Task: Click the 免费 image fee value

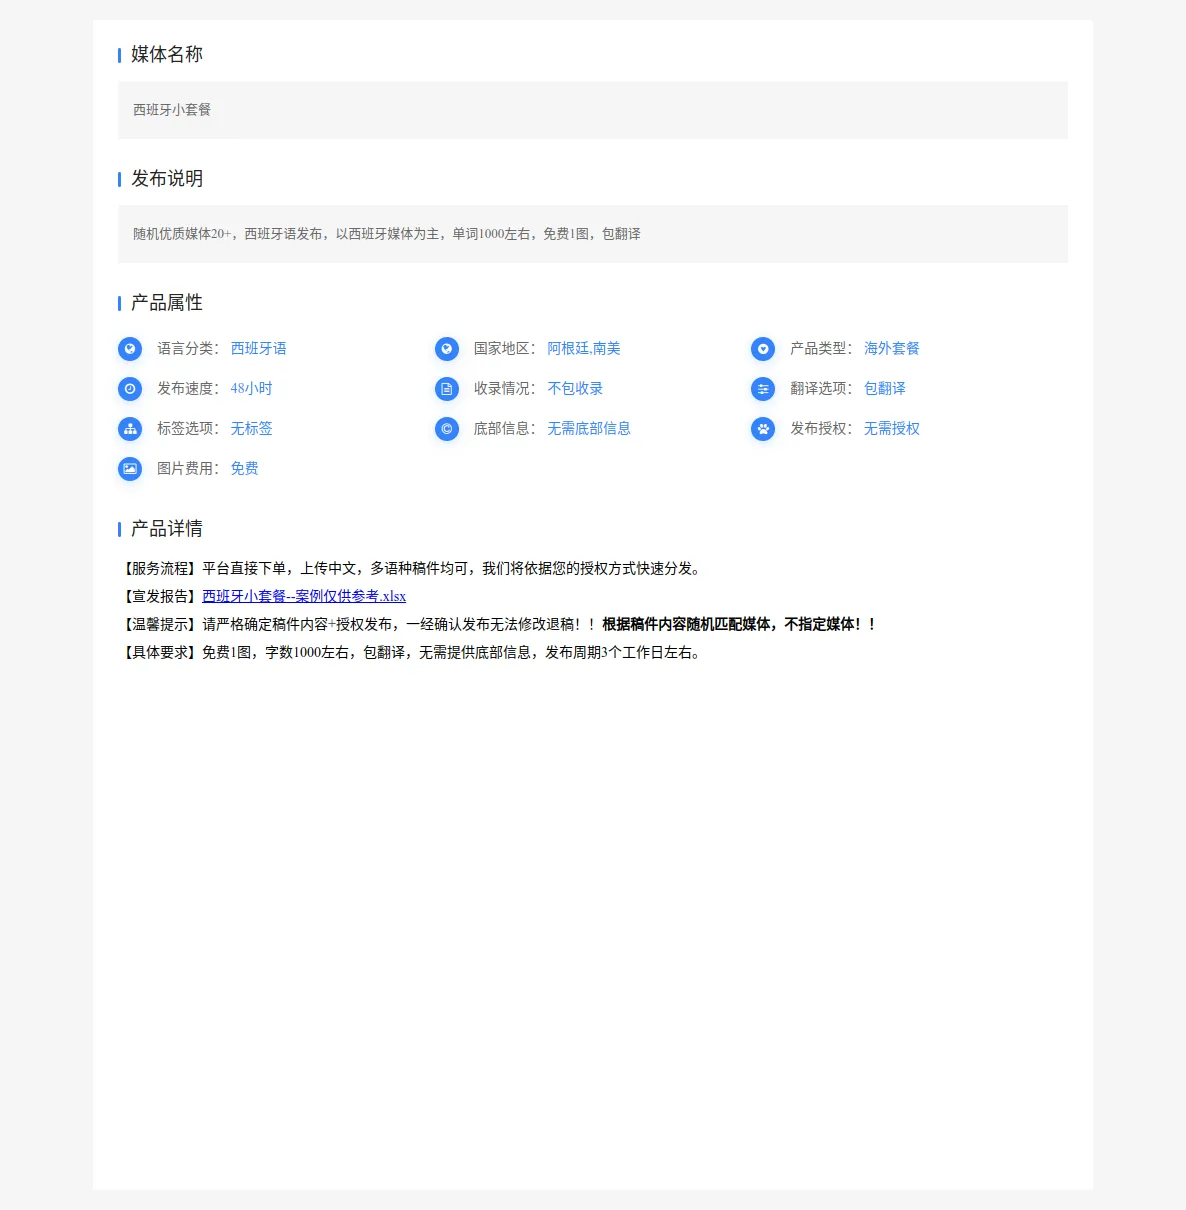Action: [245, 469]
